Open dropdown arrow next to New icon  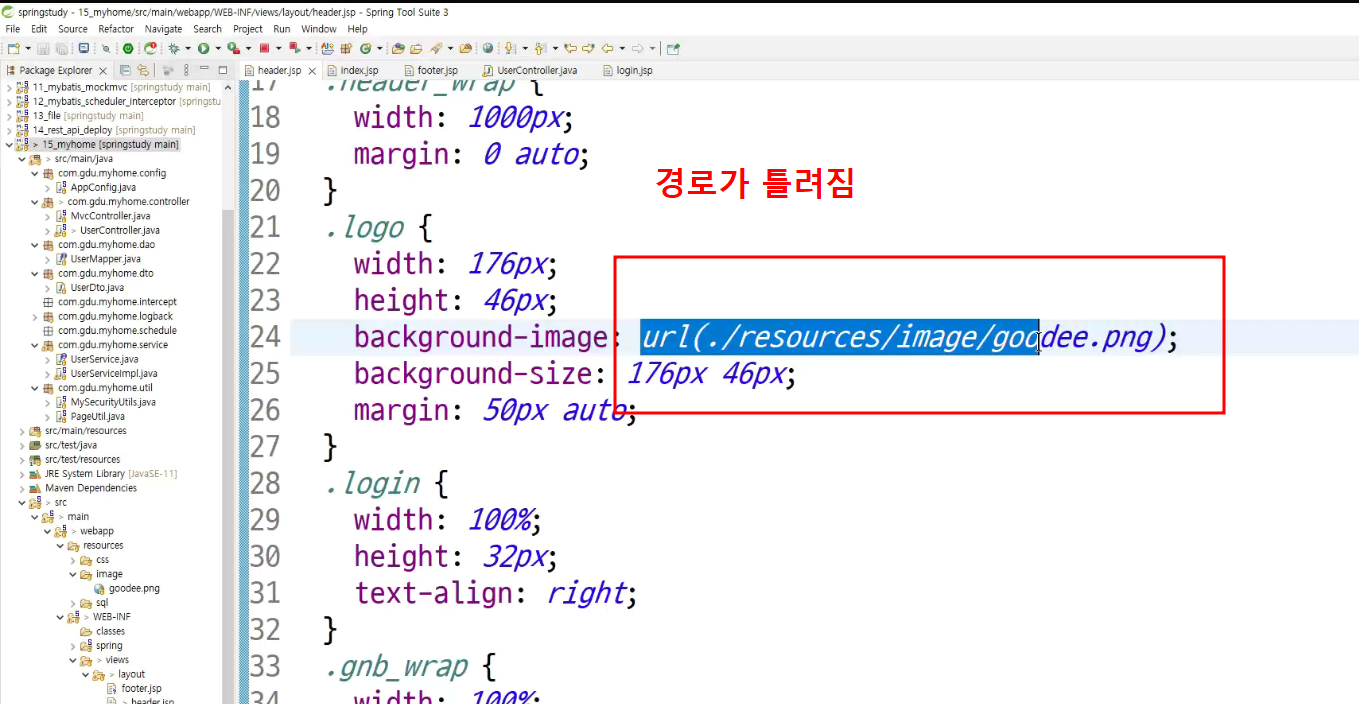[x=28, y=48]
